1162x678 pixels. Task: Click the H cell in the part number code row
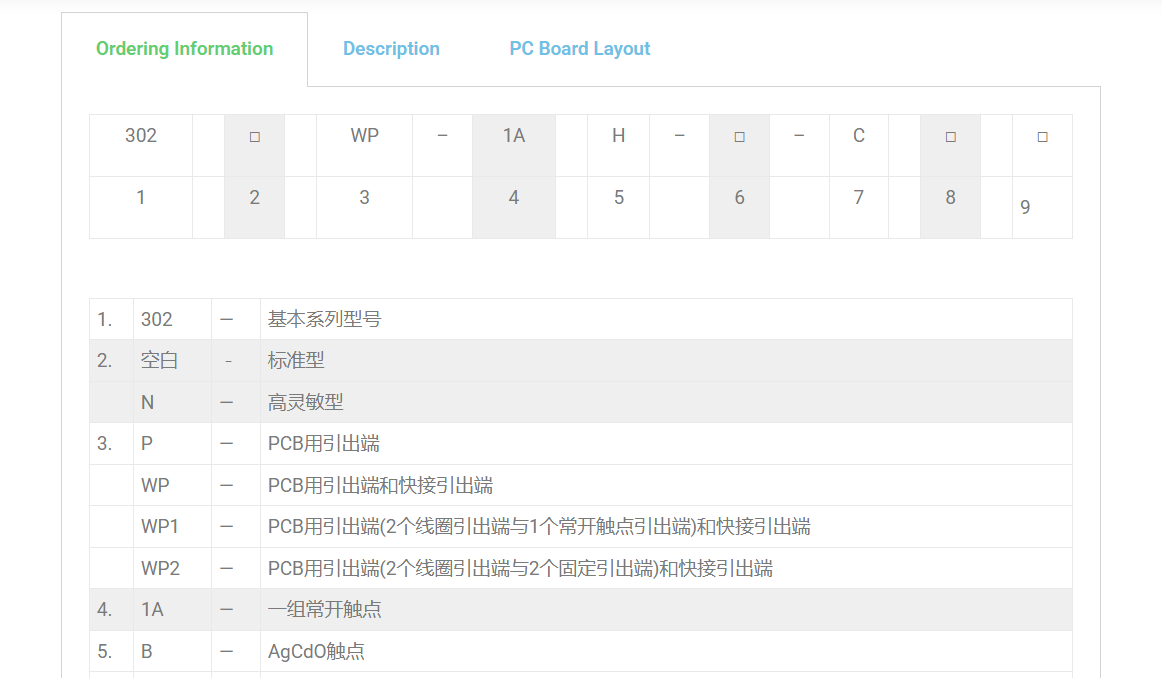click(618, 136)
